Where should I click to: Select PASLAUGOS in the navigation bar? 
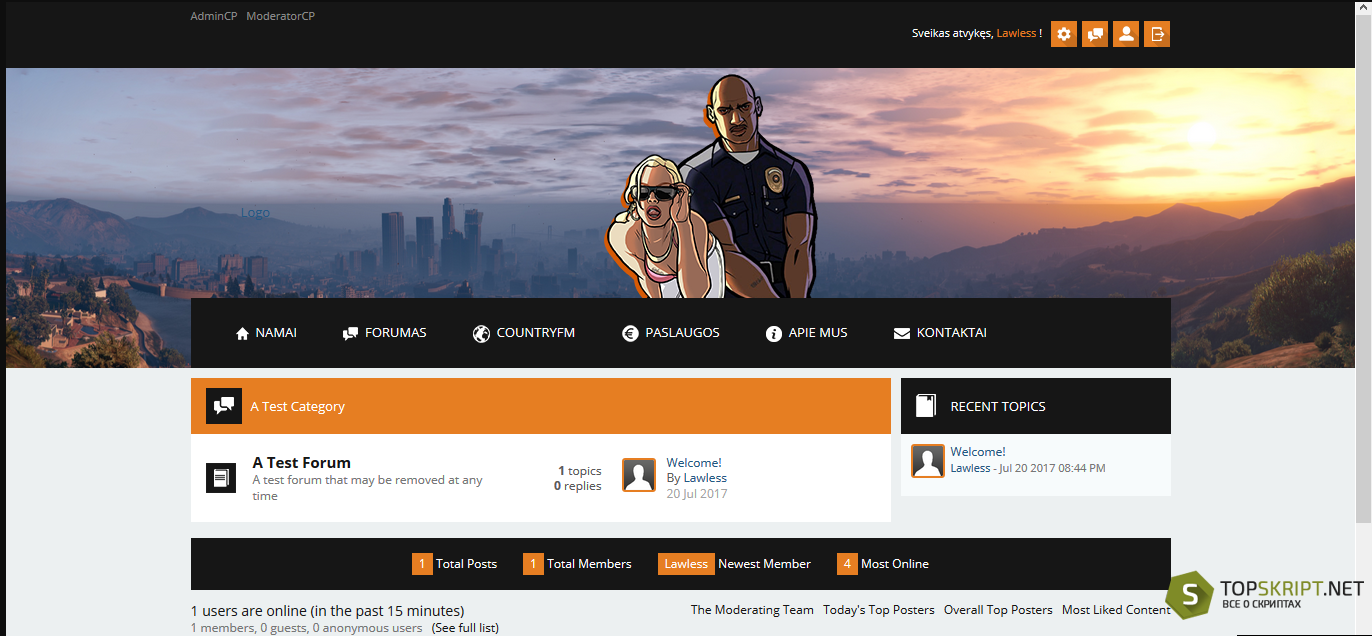click(x=670, y=333)
